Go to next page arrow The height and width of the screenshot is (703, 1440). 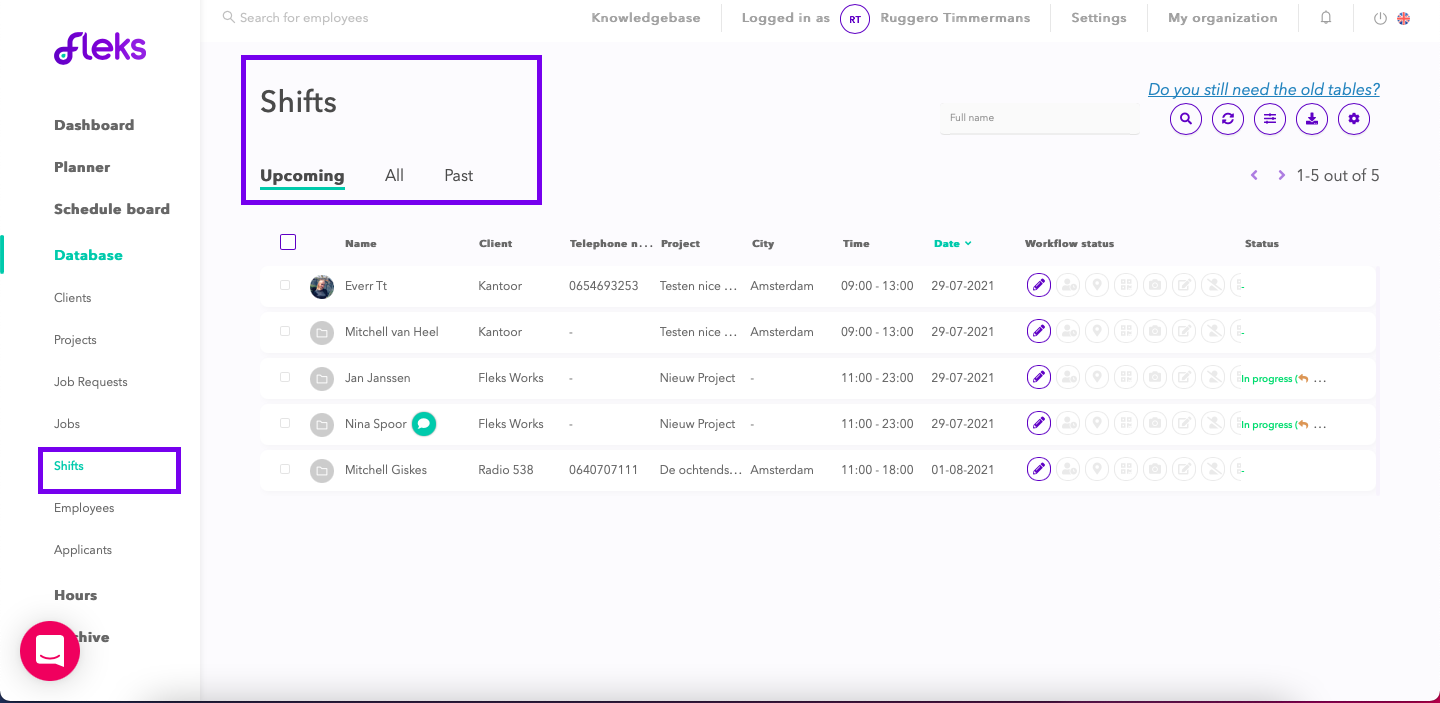click(1281, 175)
